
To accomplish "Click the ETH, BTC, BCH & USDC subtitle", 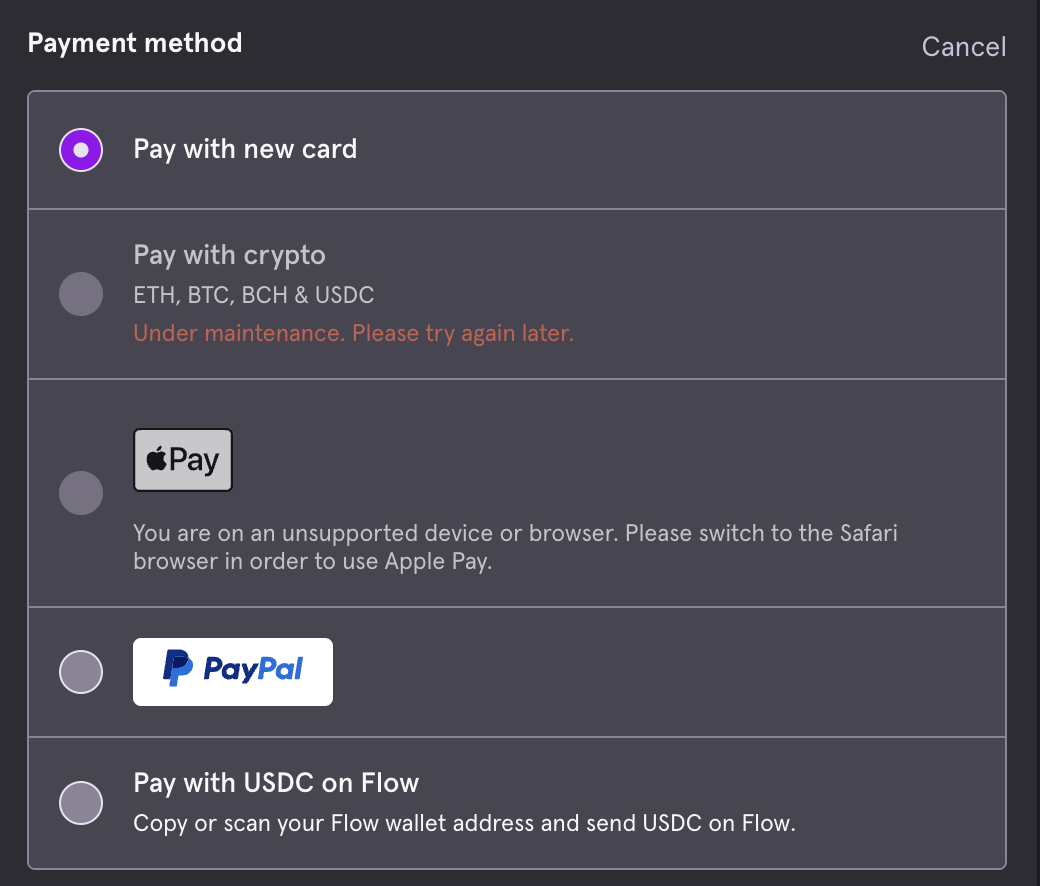I will (x=253, y=295).
